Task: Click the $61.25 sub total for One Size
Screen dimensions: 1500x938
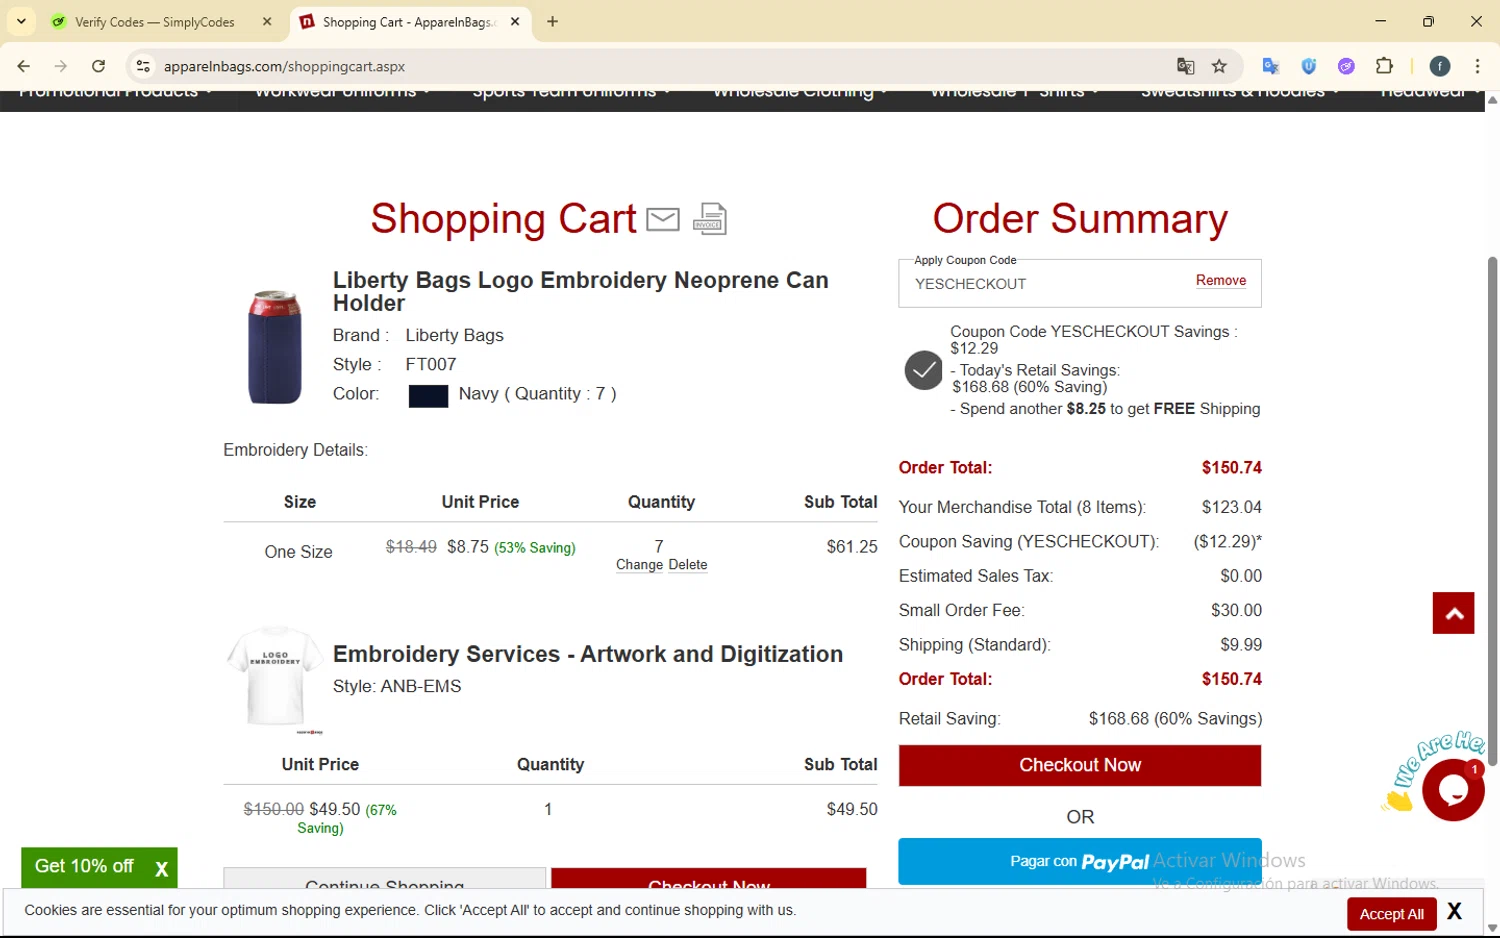Action: (x=852, y=547)
